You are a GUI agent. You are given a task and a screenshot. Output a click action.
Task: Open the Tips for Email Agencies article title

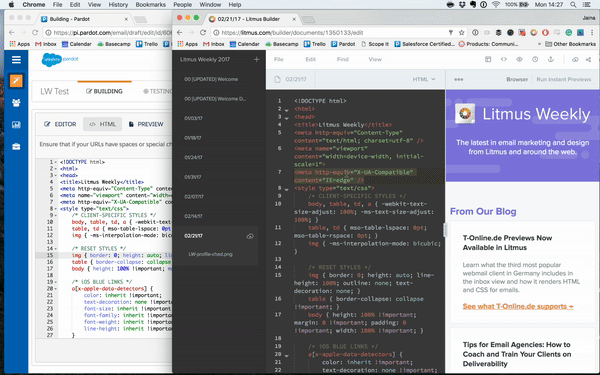click(517, 354)
